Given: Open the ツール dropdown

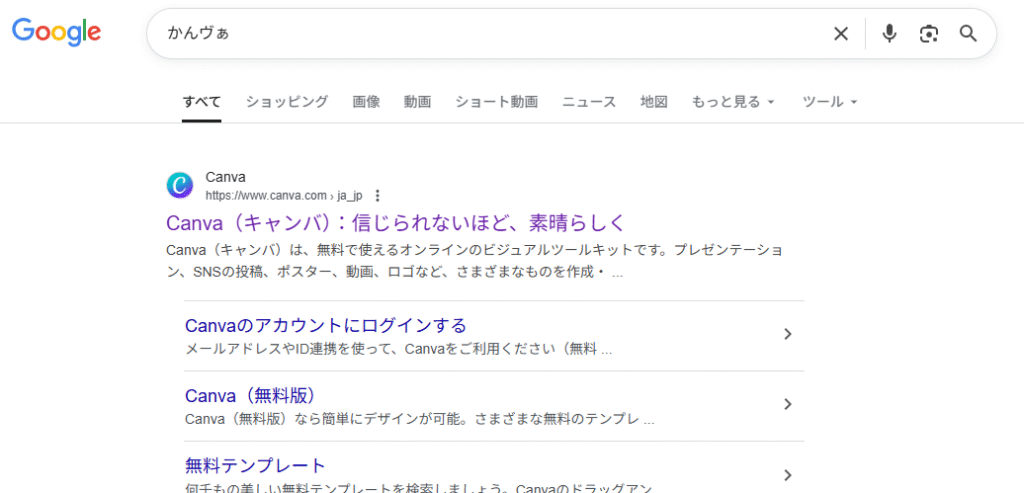Looking at the screenshot, I should point(830,102).
